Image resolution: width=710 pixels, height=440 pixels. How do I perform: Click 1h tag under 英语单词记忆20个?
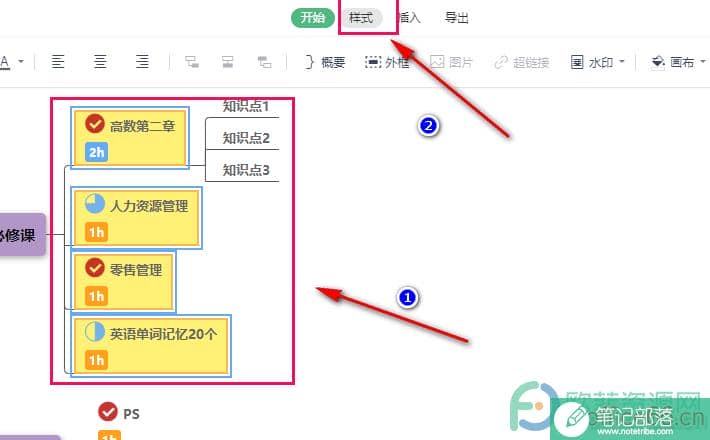coord(96,361)
